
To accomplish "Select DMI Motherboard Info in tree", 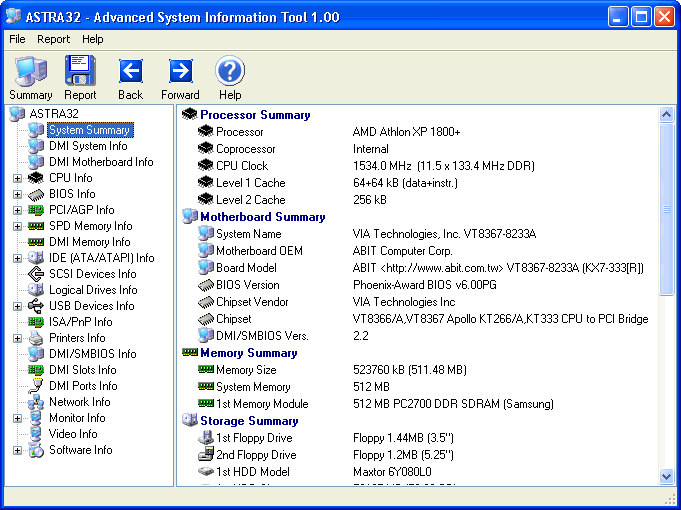I will 101,162.
